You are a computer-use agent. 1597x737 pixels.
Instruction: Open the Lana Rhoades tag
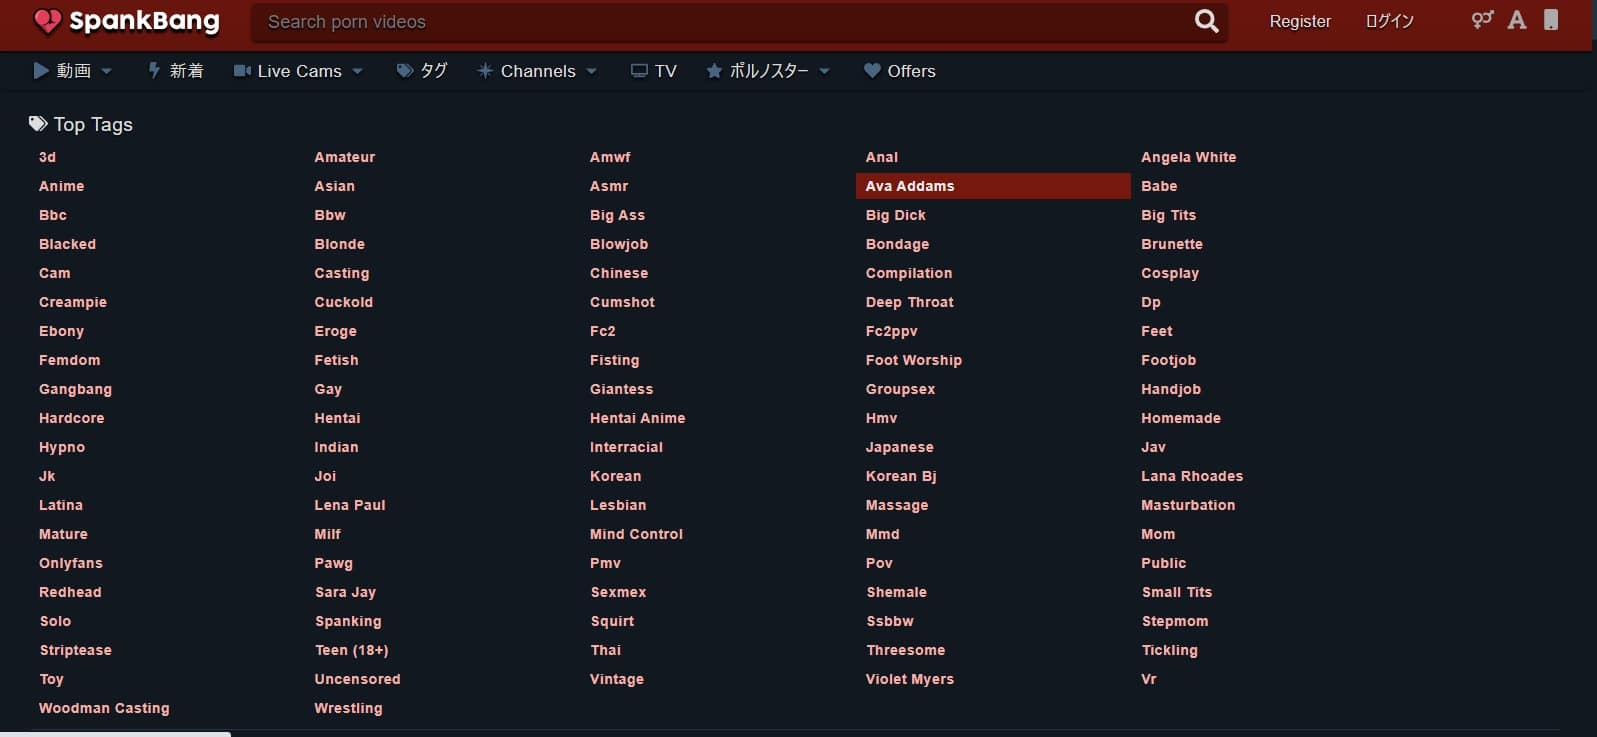click(x=1192, y=476)
